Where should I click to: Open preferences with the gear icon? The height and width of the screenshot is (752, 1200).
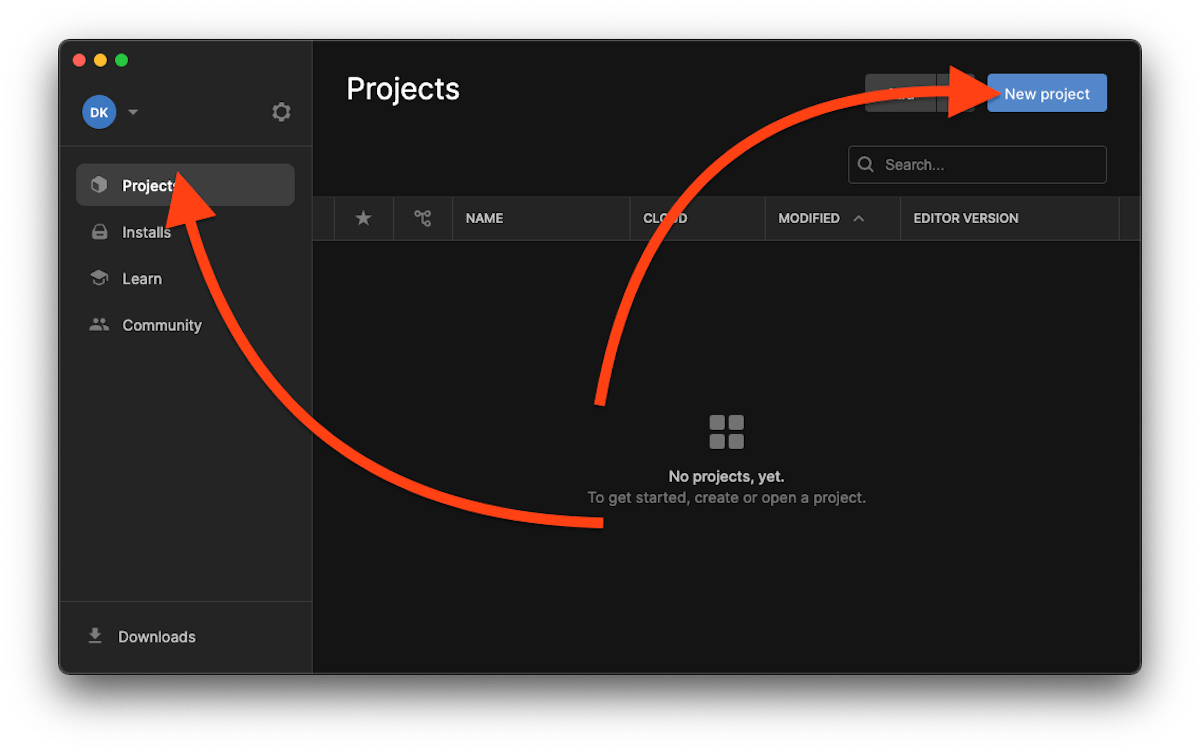(x=281, y=112)
